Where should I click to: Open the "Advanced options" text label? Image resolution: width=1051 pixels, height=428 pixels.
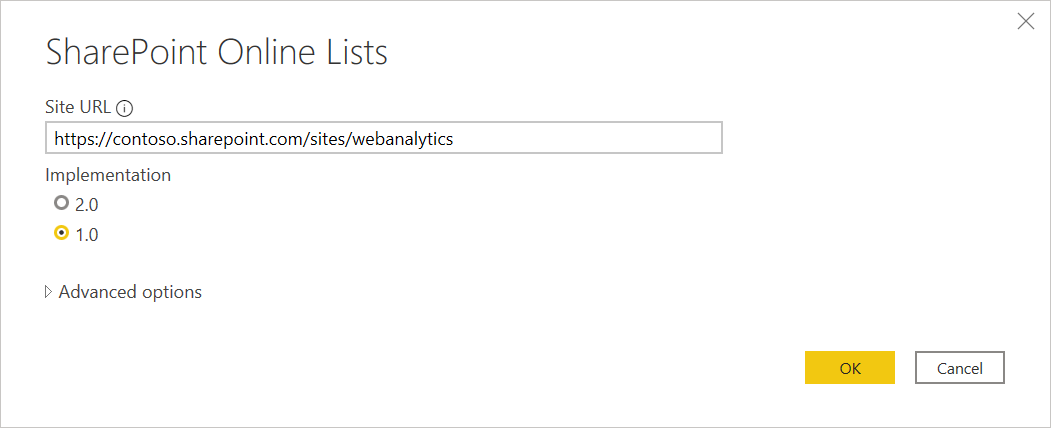[x=130, y=292]
